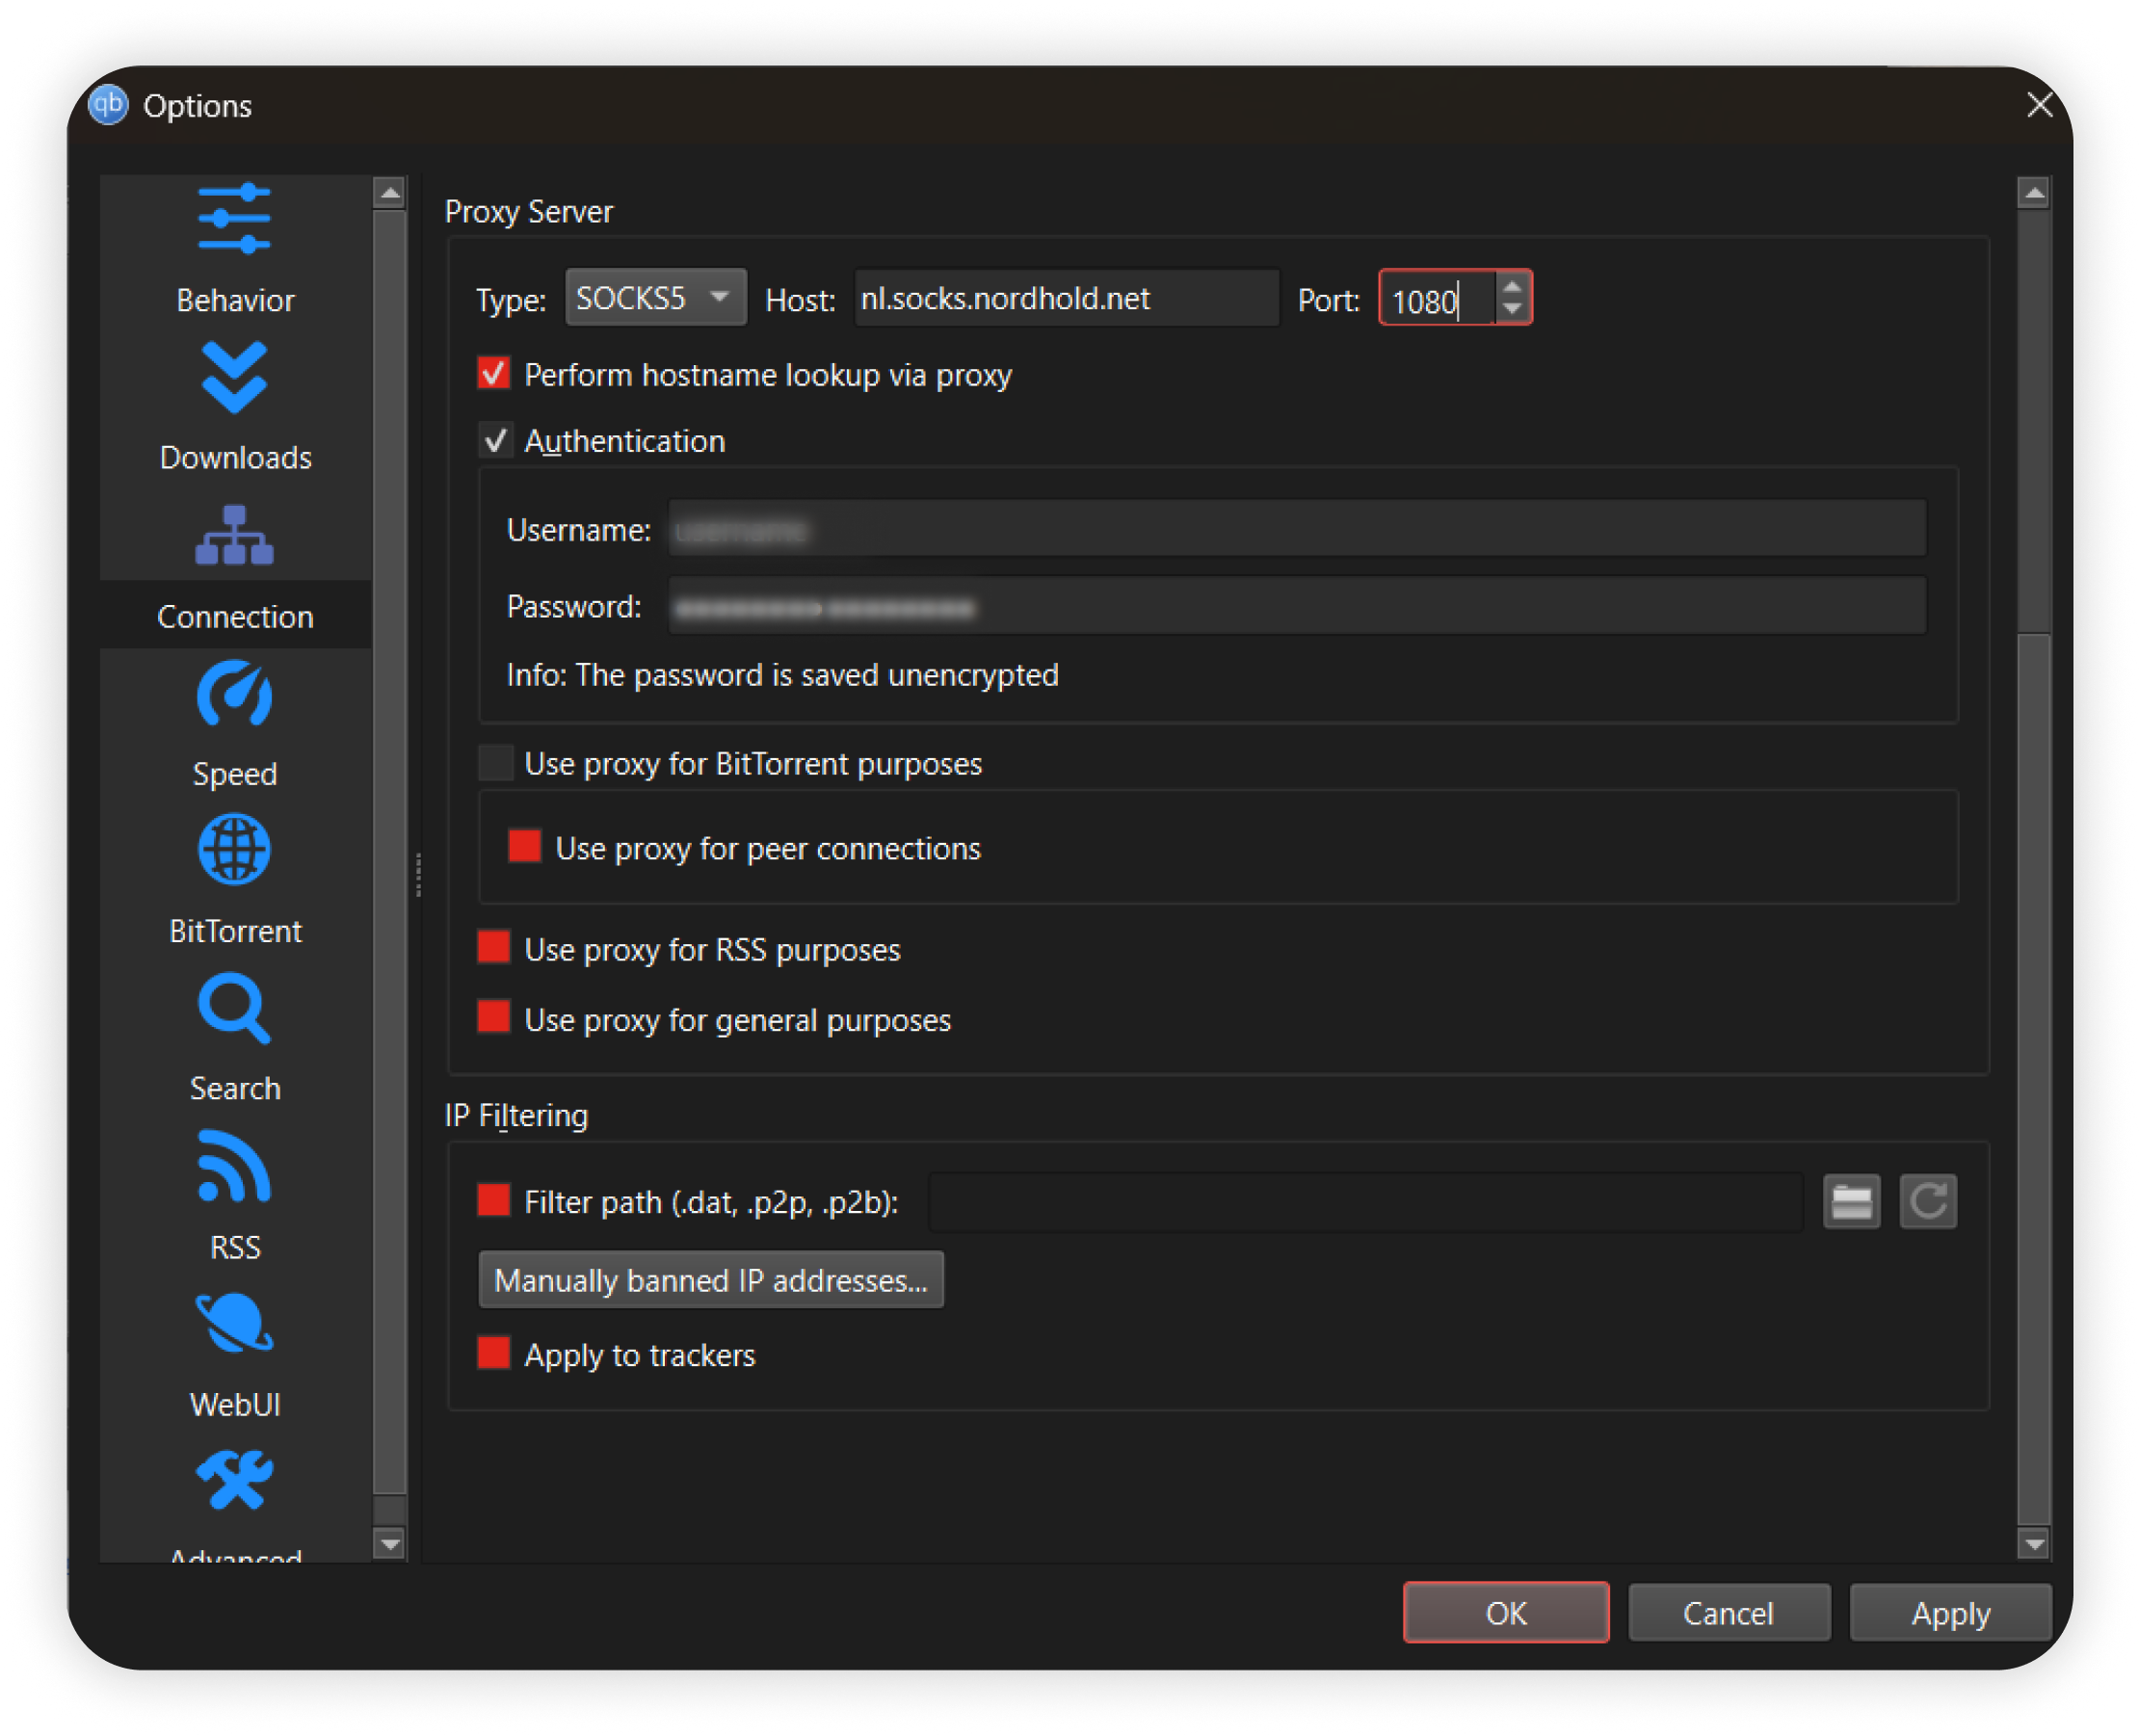Open the BitTorrent globe icon
The image size is (2139, 1736).
click(234, 850)
